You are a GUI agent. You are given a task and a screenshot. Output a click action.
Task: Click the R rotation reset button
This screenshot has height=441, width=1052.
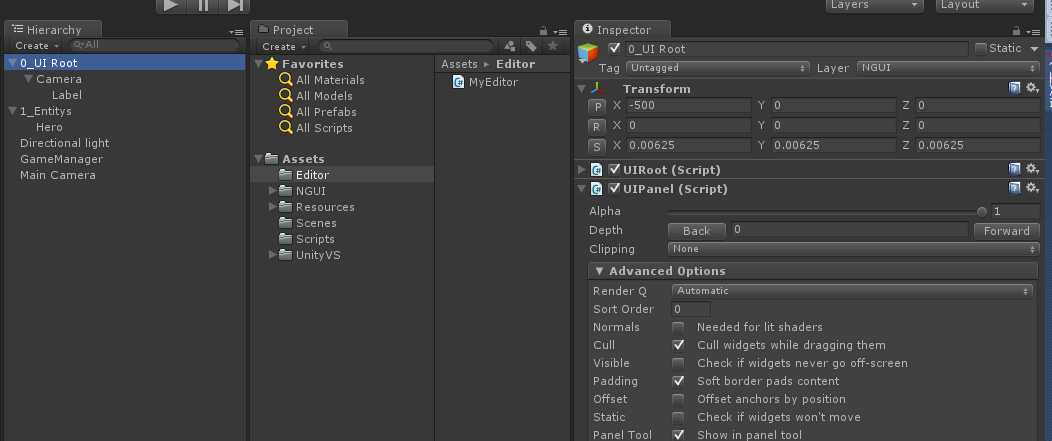[596, 126]
